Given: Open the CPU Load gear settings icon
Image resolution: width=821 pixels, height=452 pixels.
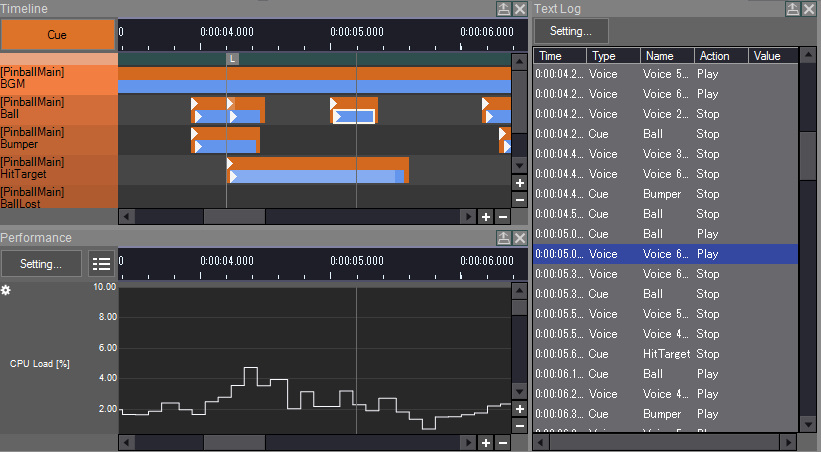Looking at the screenshot, I should (6, 290).
